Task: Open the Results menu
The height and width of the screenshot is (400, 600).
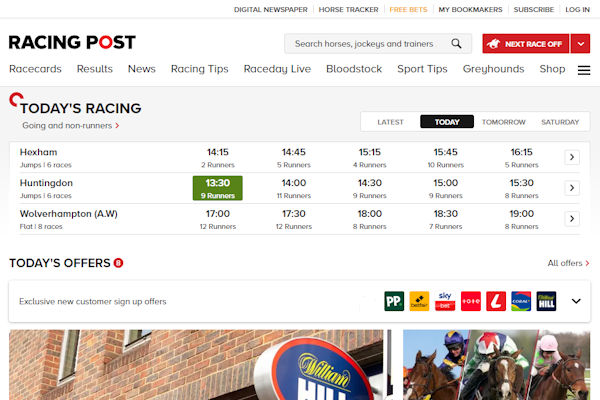Action: (95, 69)
